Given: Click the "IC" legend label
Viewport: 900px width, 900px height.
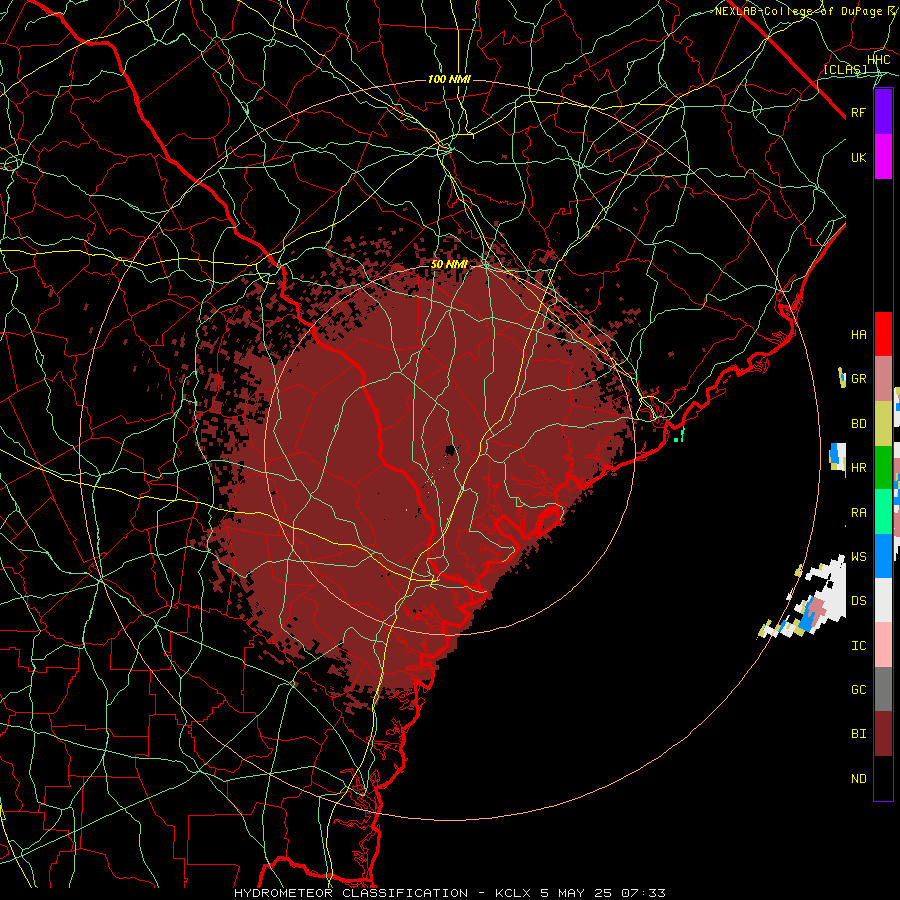Looking at the screenshot, I should coord(858,646).
